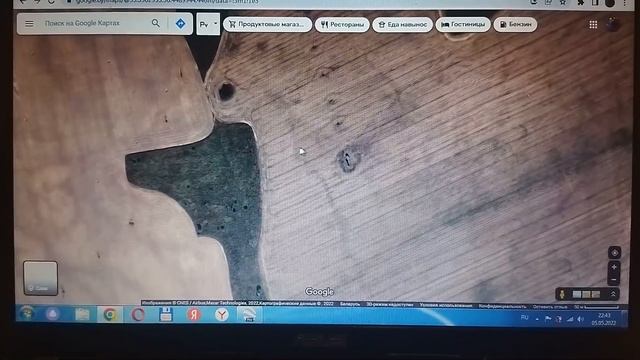Bookmark page with the star icon
The width and height of the screenshot is (640, 360).
pyautogui.click(x=563, y=2)
